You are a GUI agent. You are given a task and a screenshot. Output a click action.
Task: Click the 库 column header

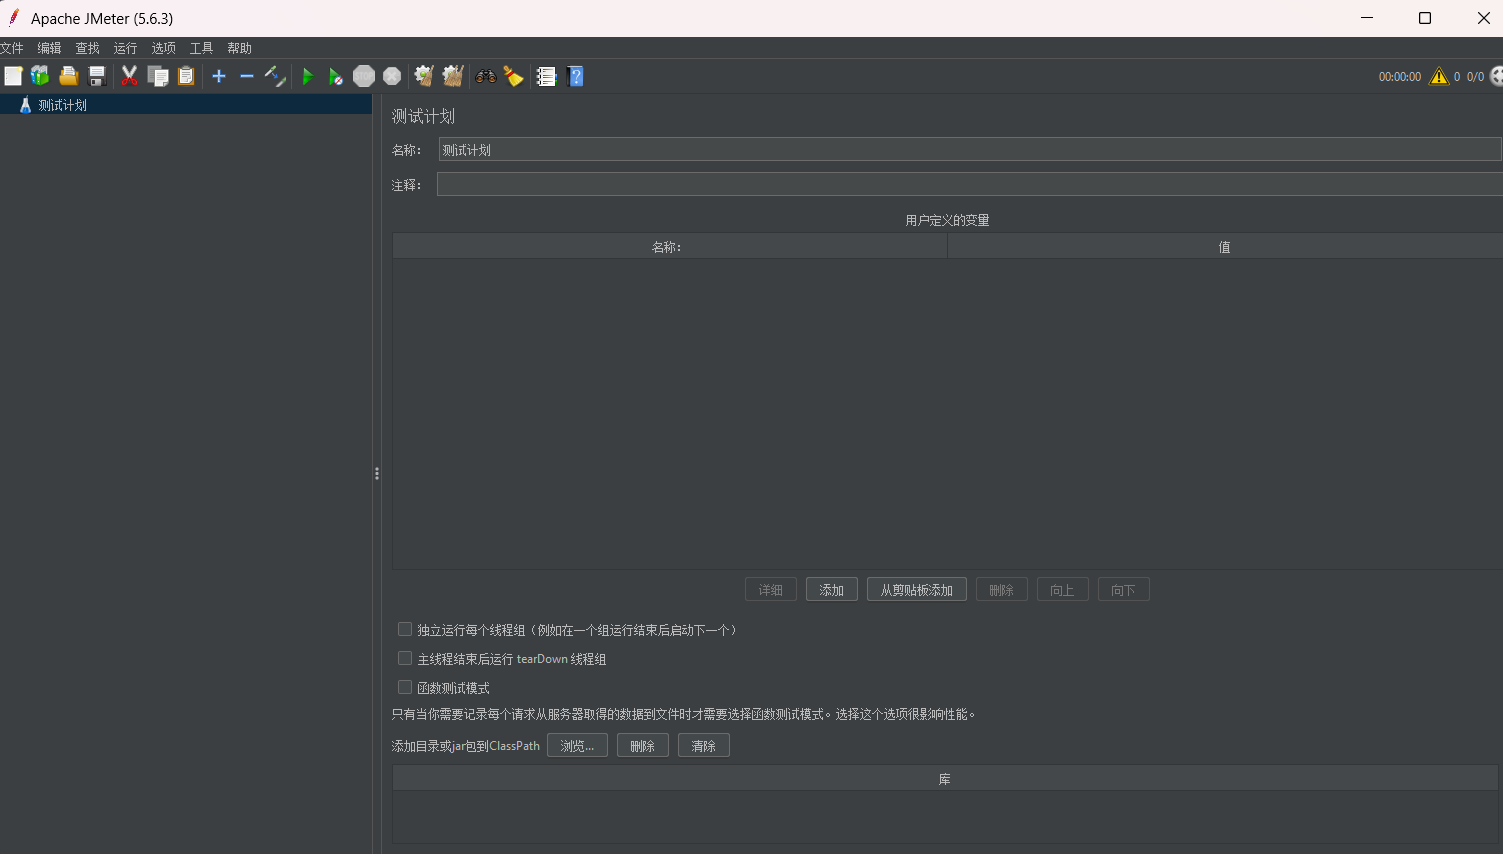point(945,779)
